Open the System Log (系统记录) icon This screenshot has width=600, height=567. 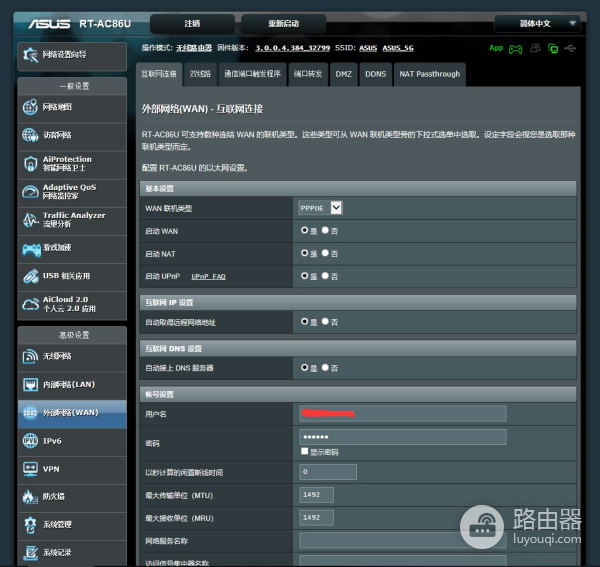click(30, 552)
